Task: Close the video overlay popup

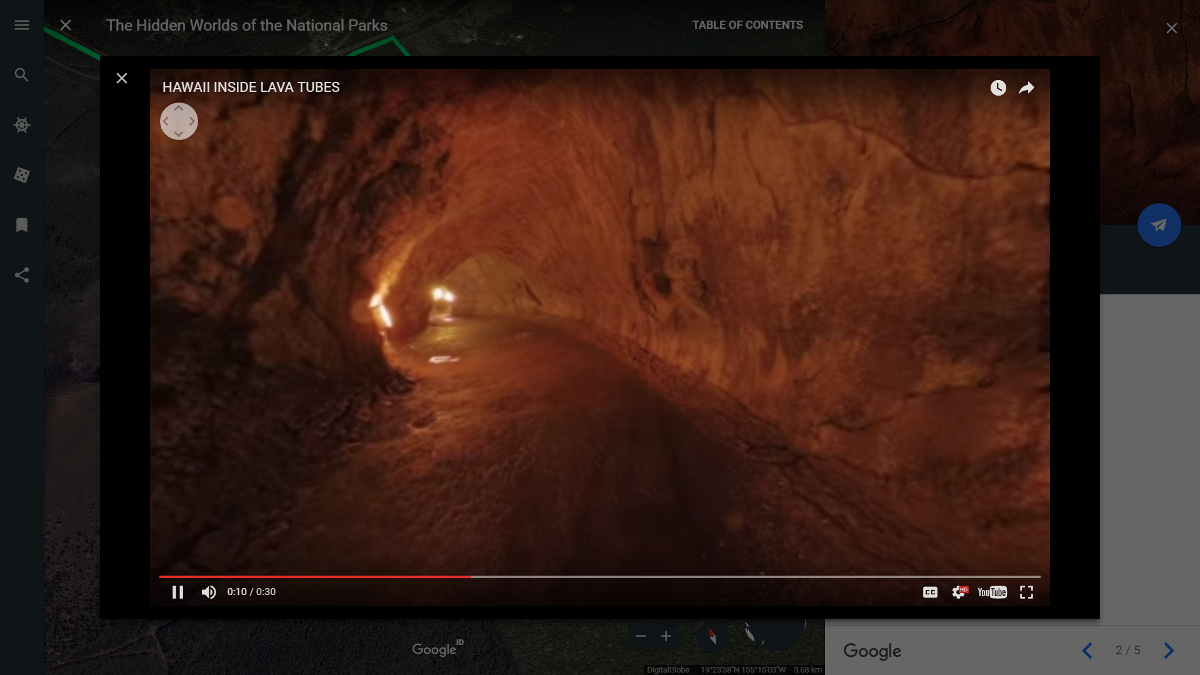Action: (x=122, y=78)
